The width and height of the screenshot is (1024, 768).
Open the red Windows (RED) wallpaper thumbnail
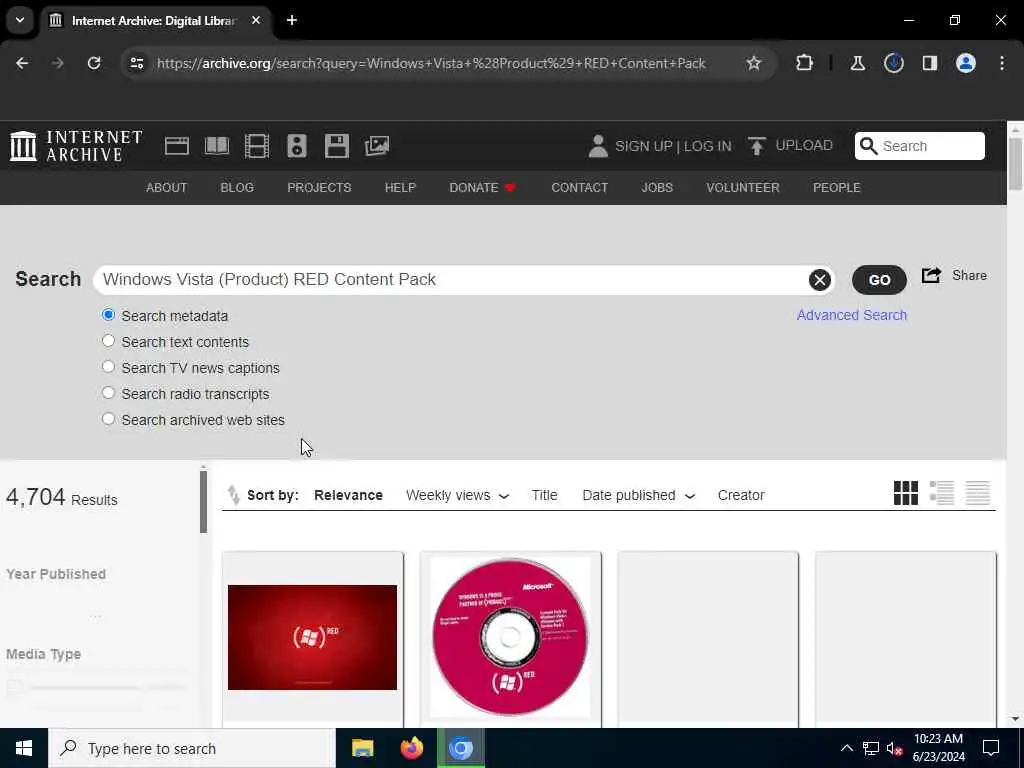[312, 637]
